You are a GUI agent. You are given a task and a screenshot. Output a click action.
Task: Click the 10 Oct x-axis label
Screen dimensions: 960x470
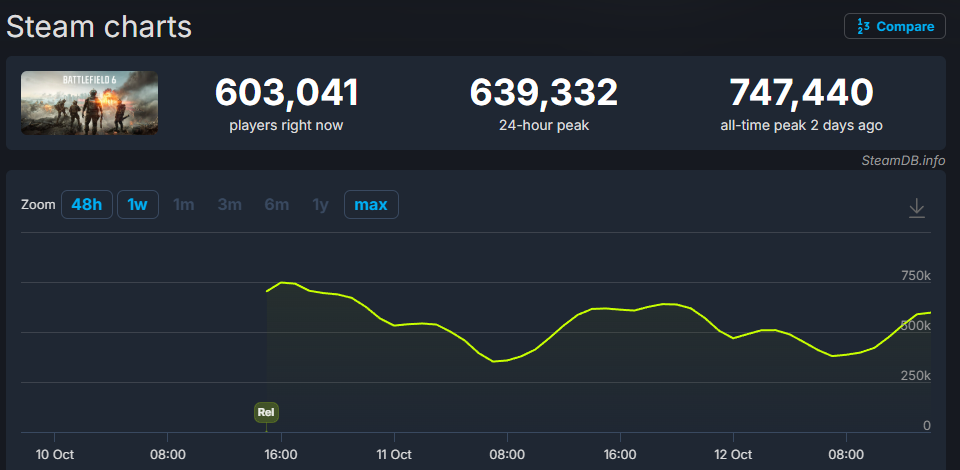click(x=55, y=455)
